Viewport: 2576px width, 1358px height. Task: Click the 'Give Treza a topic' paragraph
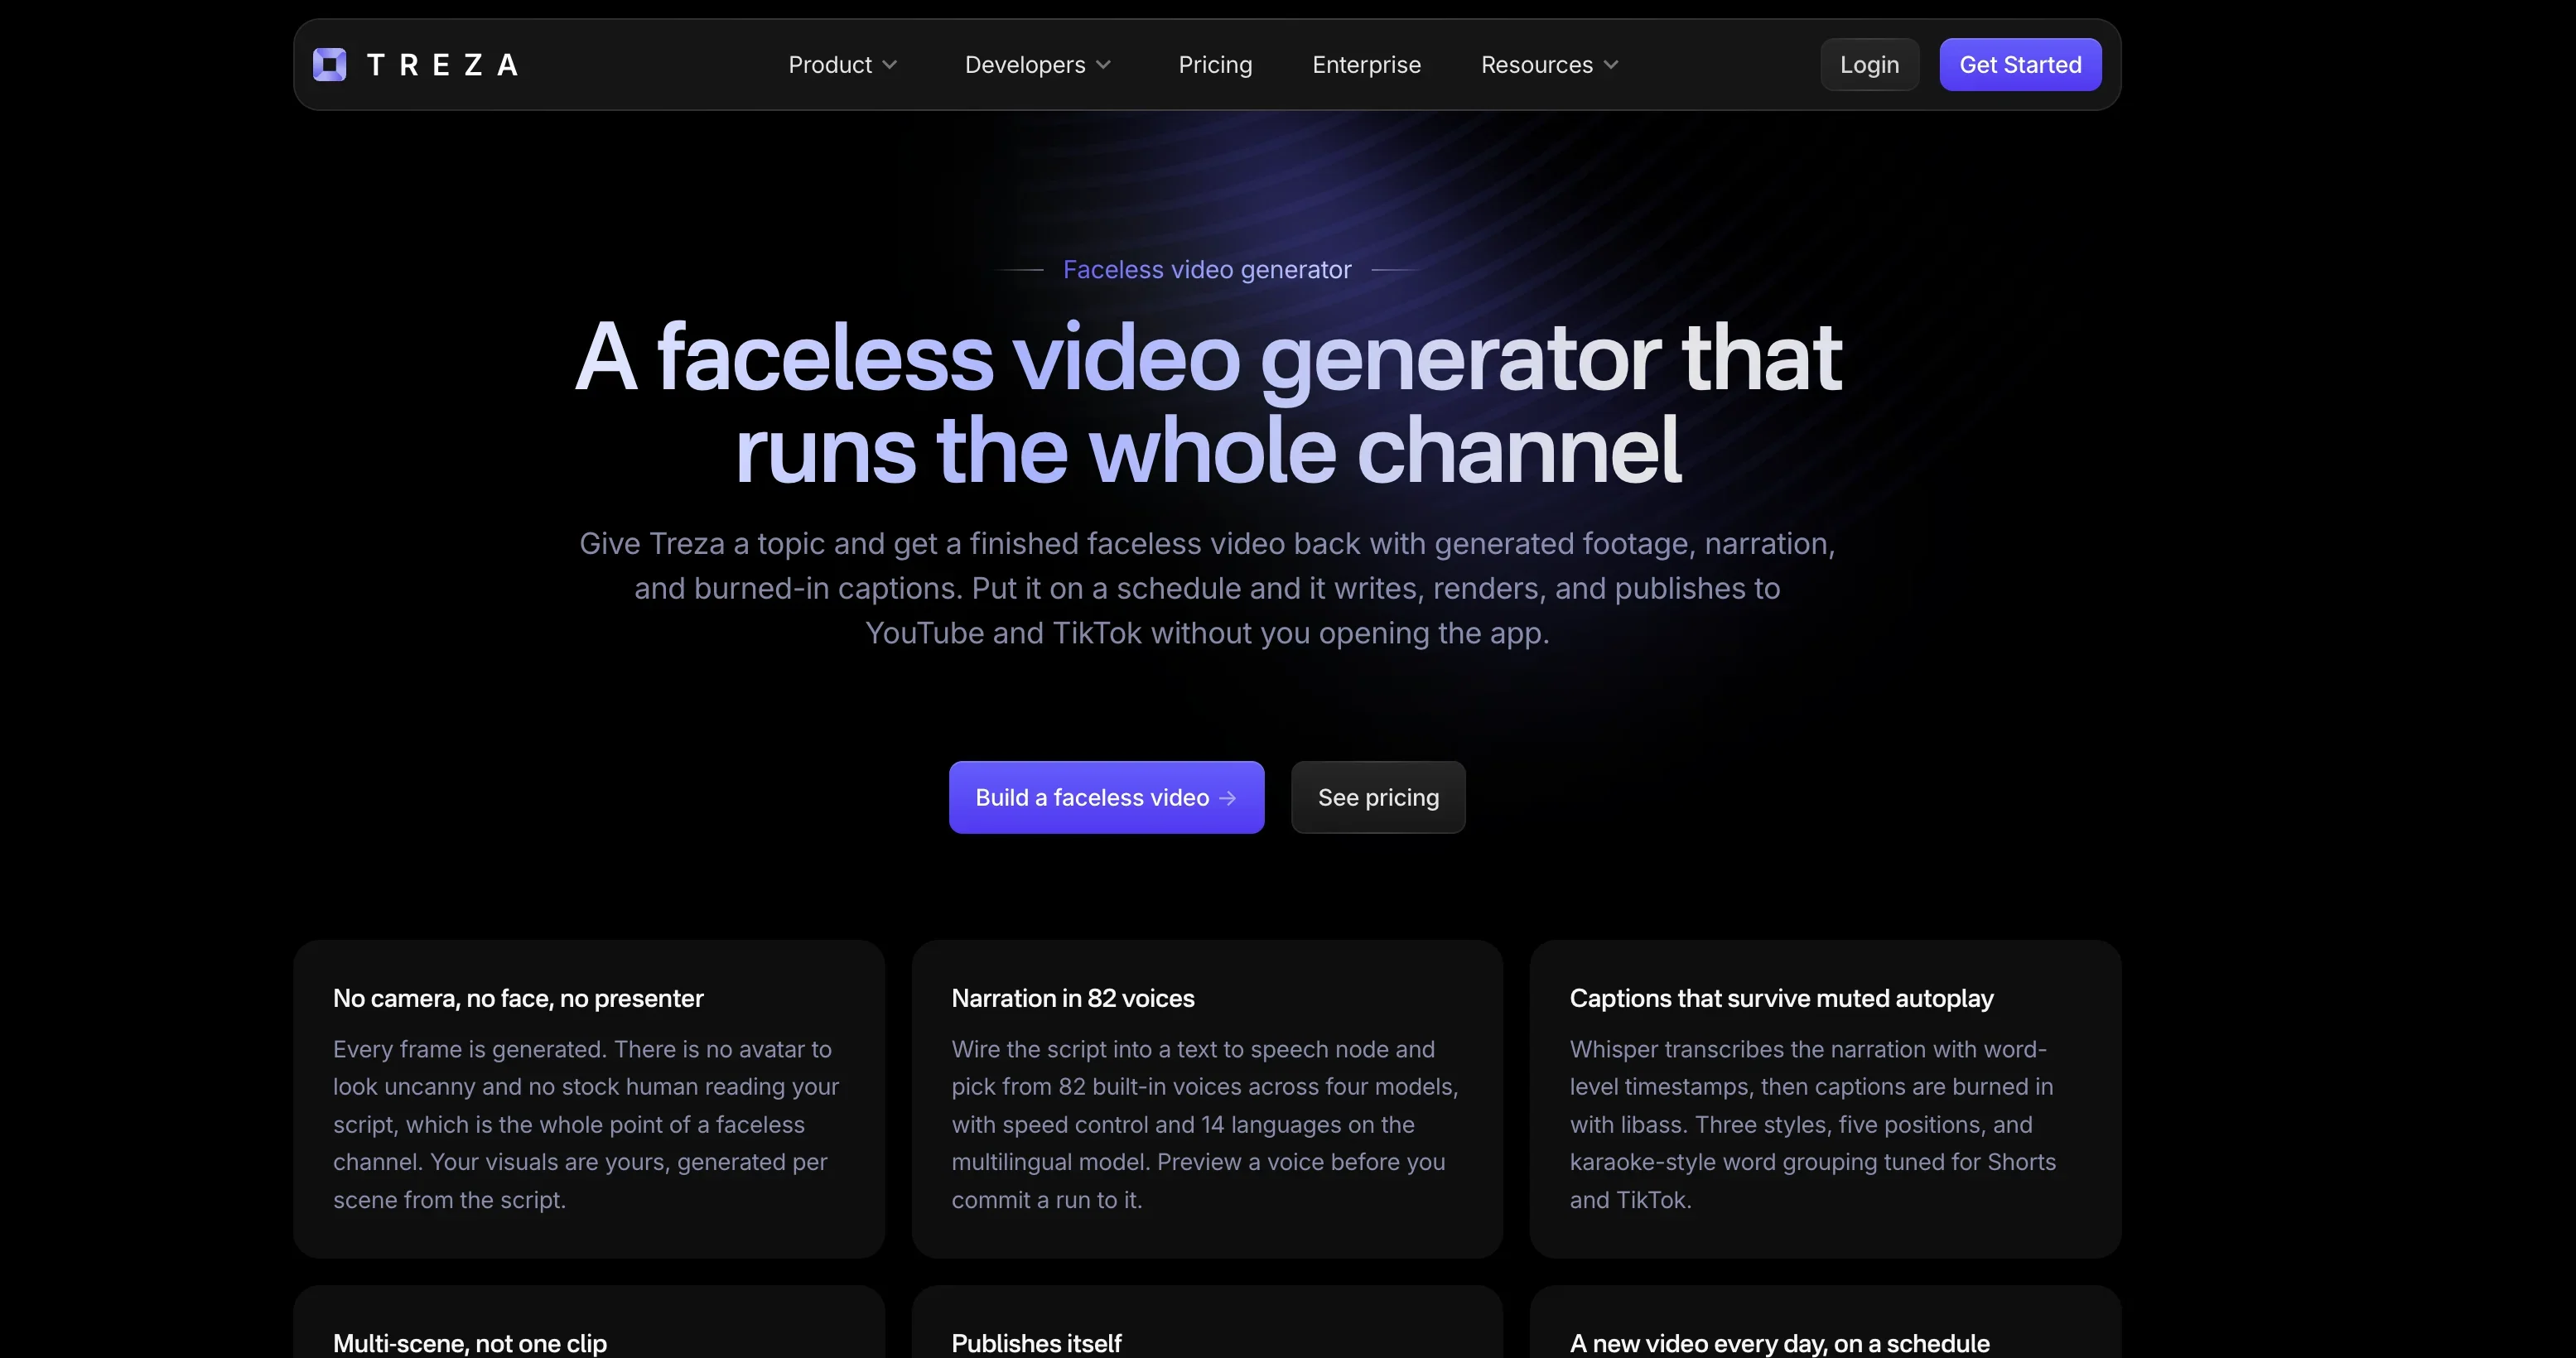coord(1208,588)
